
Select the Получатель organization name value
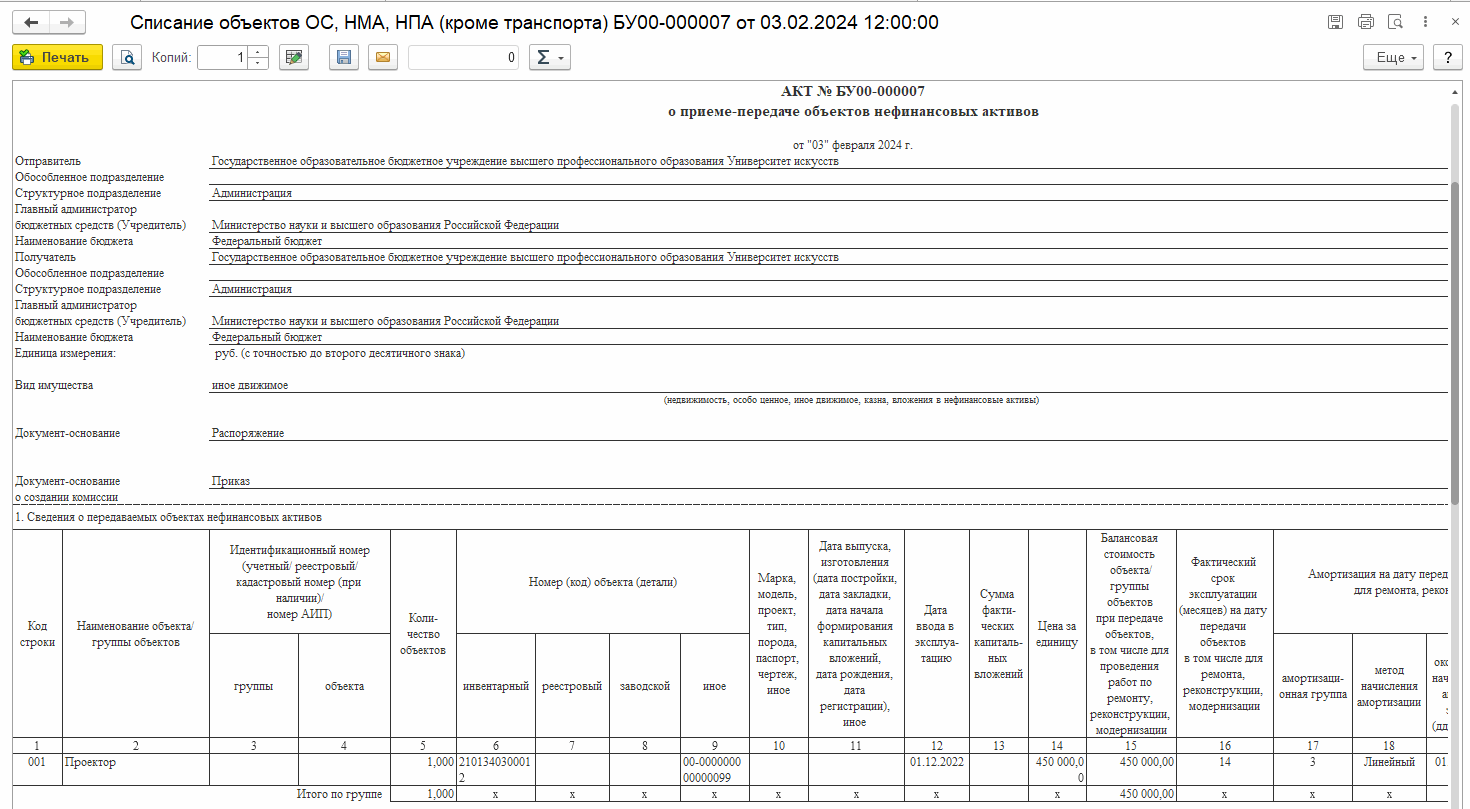[x=525, y=257]
